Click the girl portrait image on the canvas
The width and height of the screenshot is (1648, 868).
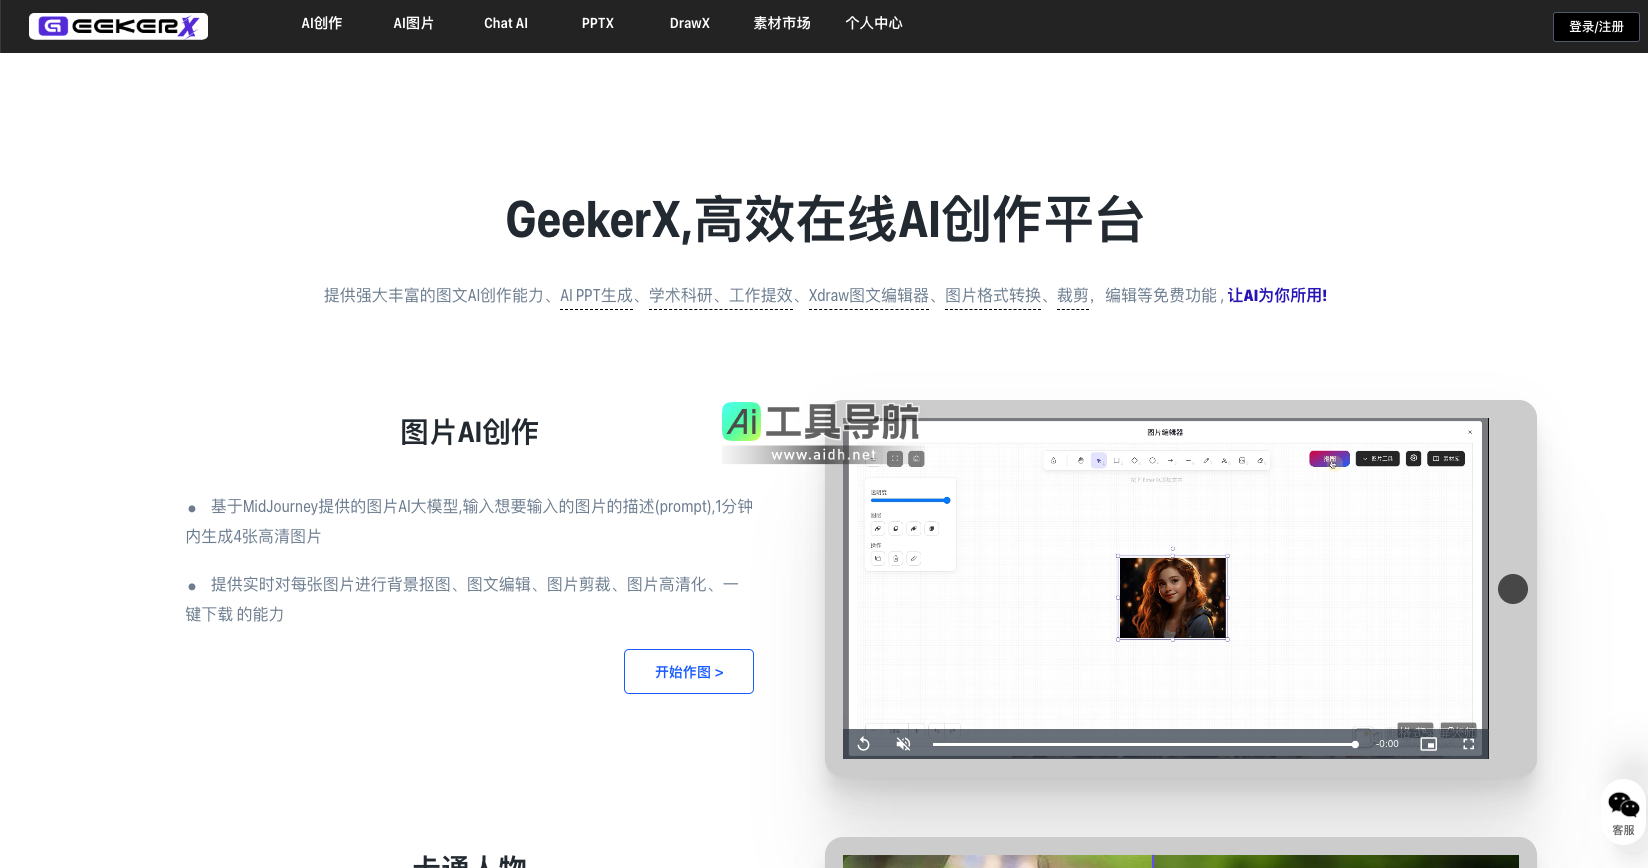pos(1172,598)
